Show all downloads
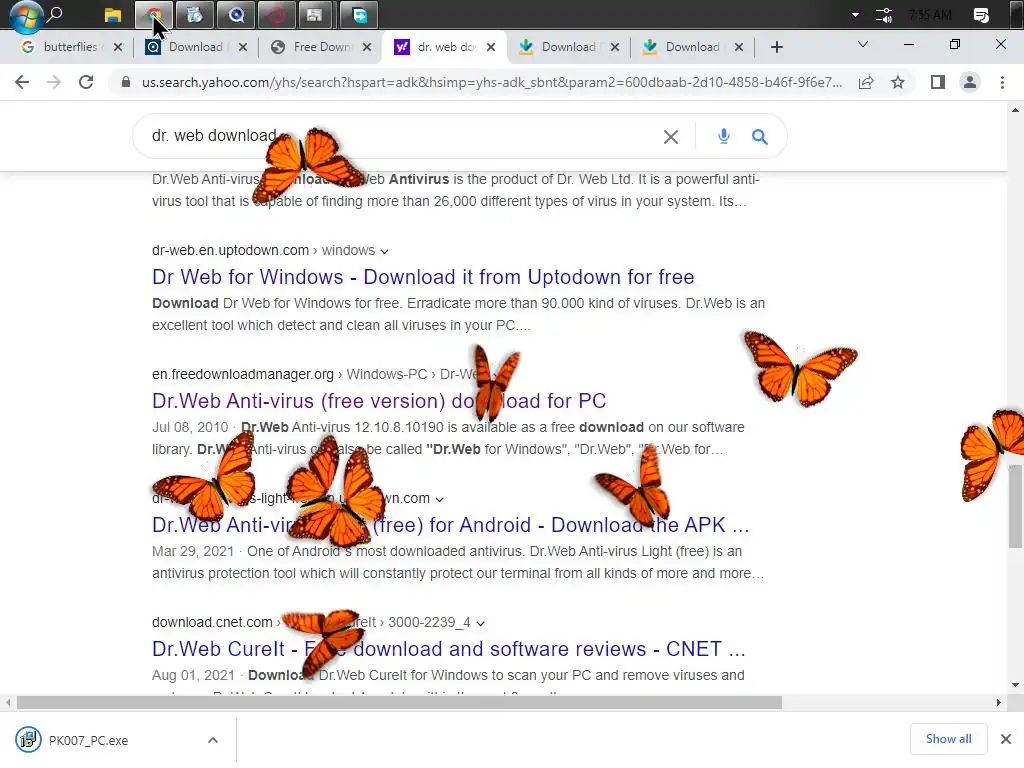1024x768 pixels. point(948,739)
